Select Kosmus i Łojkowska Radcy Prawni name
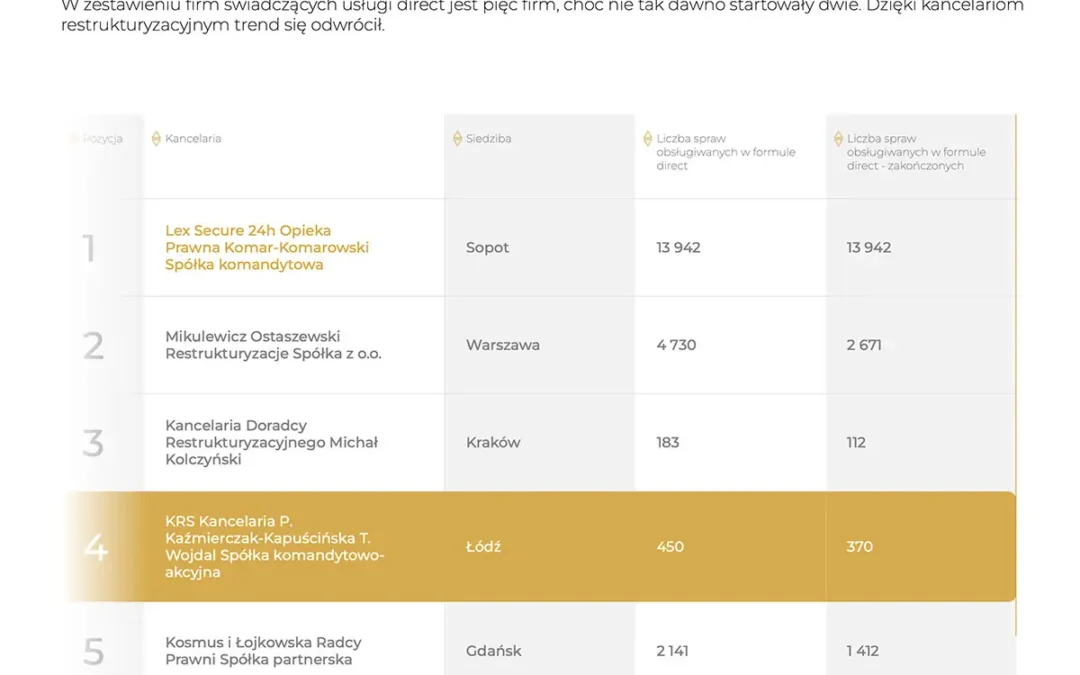 click(x=263, y=651)
